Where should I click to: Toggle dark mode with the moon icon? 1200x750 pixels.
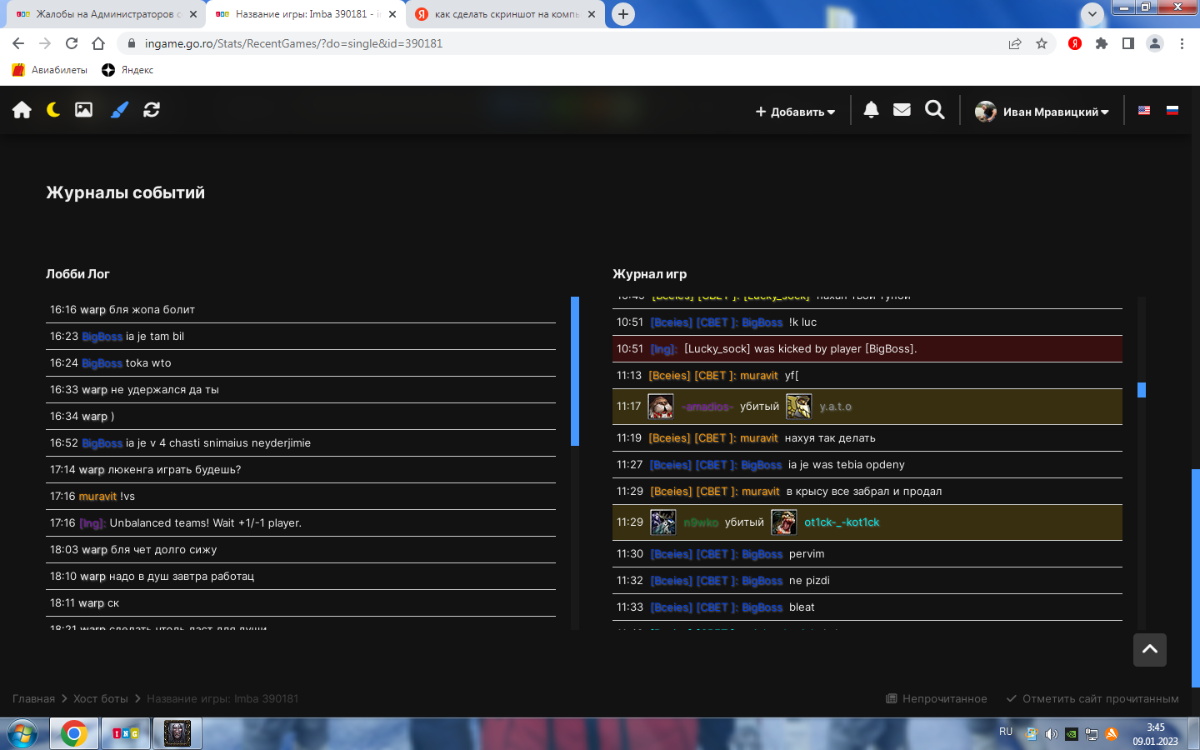(x=53, y=110)
